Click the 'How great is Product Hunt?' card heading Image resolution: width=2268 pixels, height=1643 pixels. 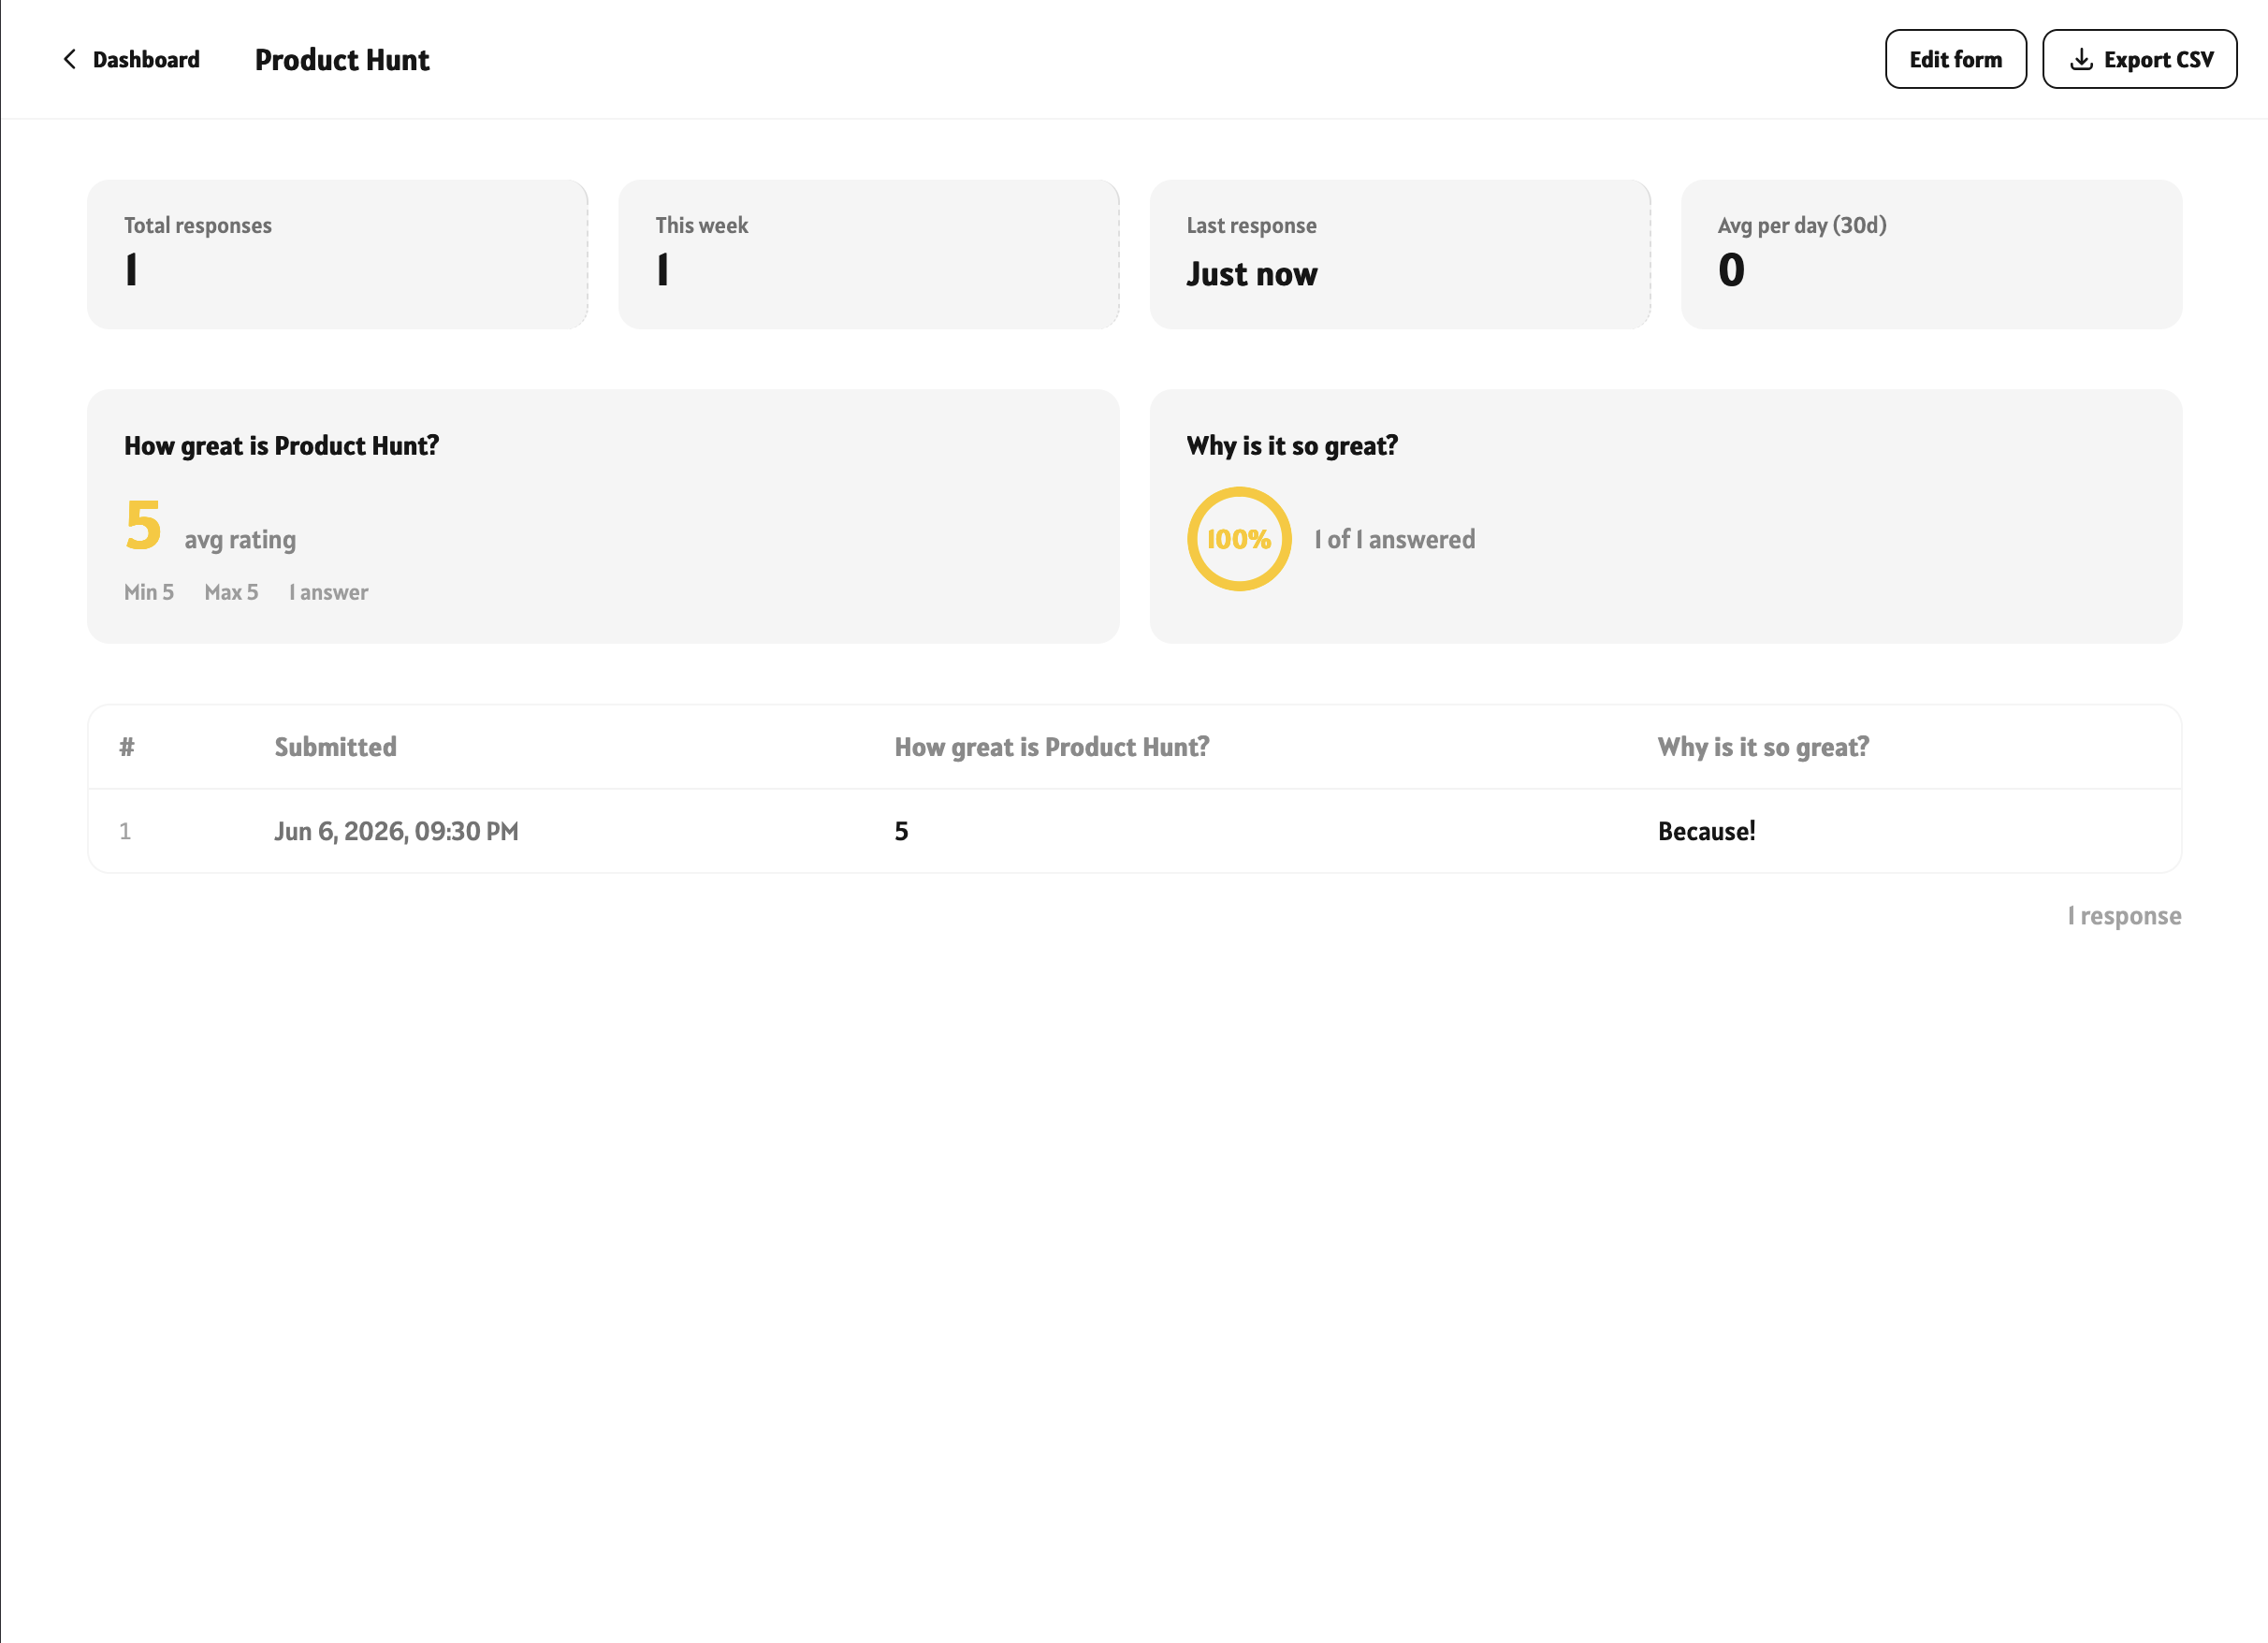point(282,446)
